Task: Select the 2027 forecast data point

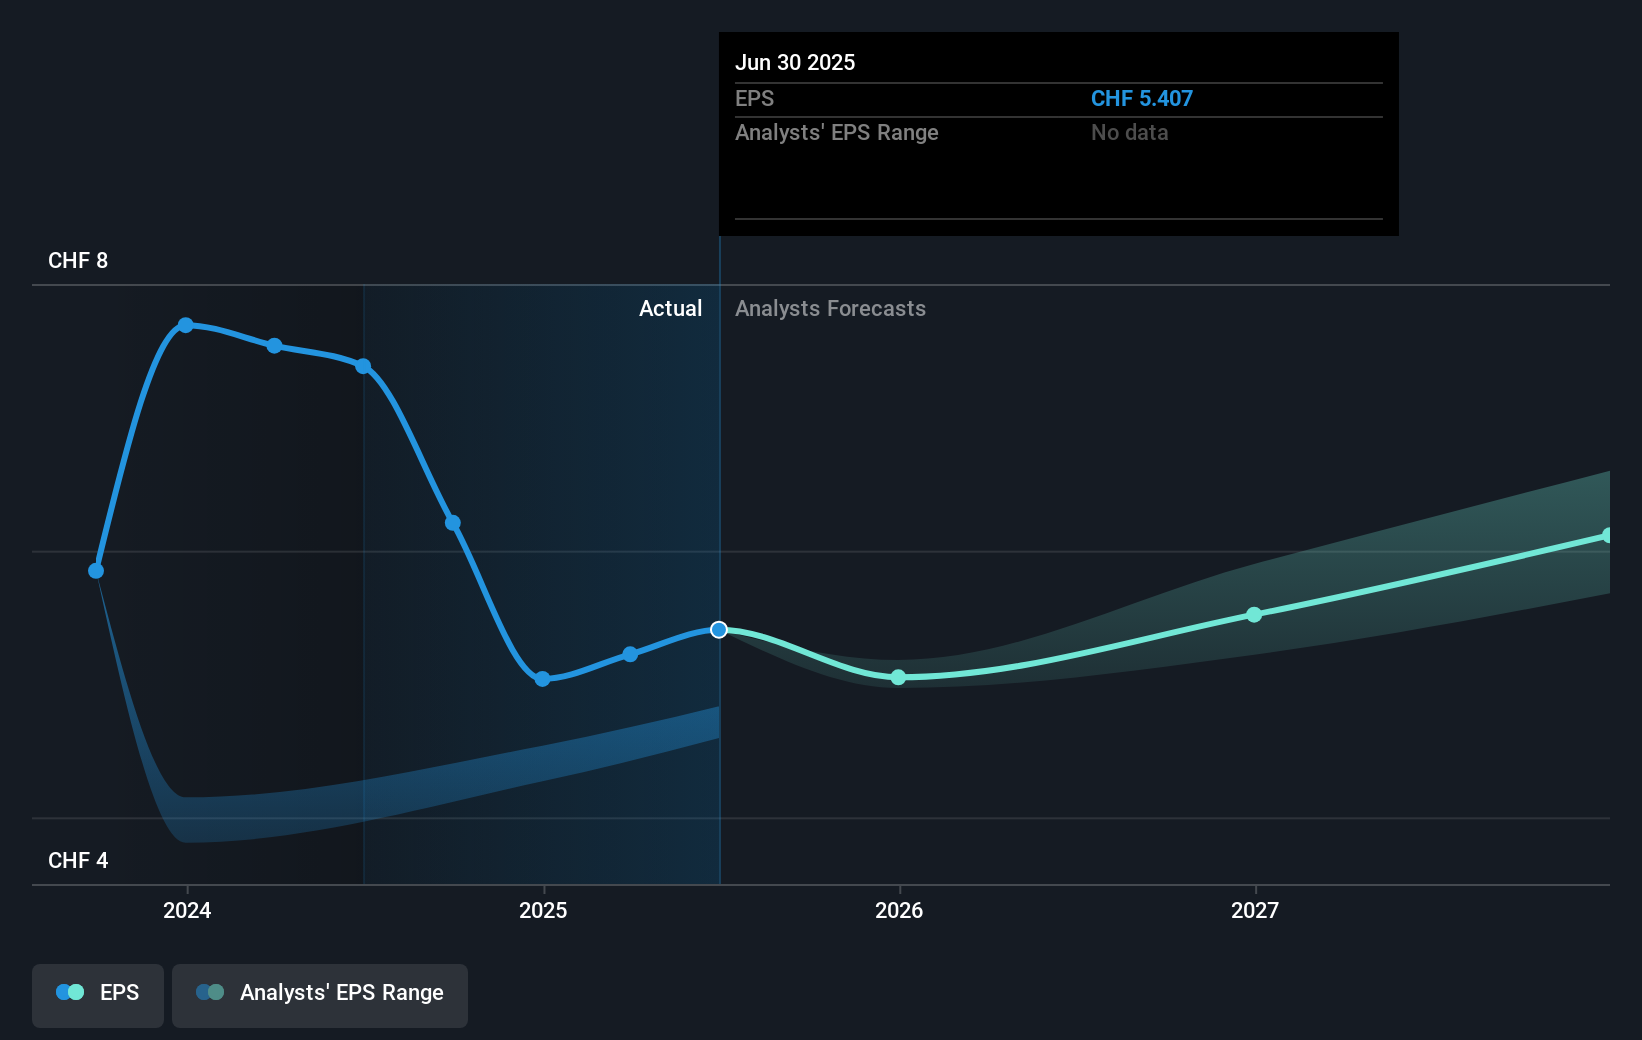Action: pos(1254,615)
